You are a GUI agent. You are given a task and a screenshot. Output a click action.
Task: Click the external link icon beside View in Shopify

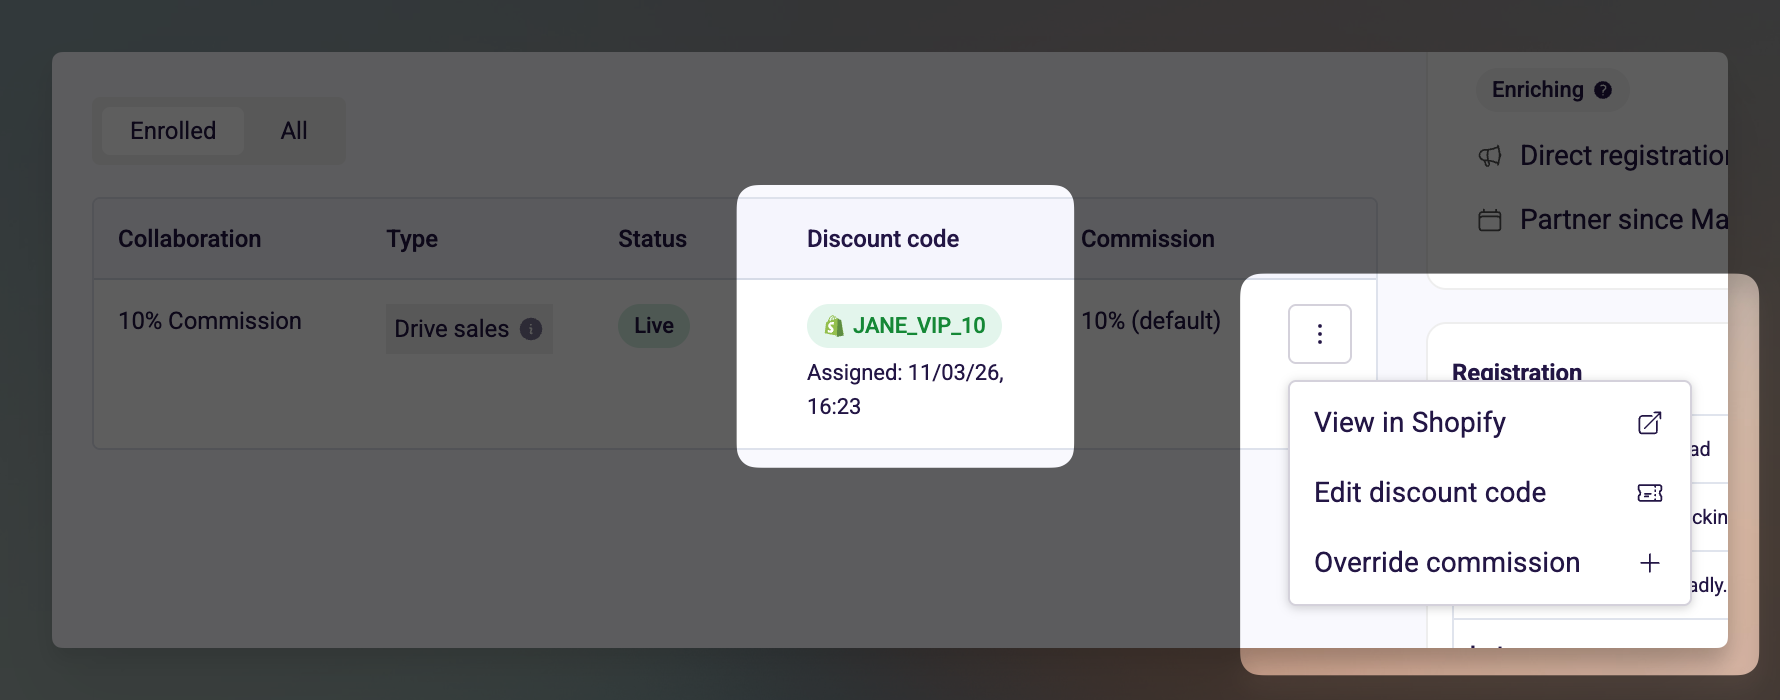click(1649, 422)
